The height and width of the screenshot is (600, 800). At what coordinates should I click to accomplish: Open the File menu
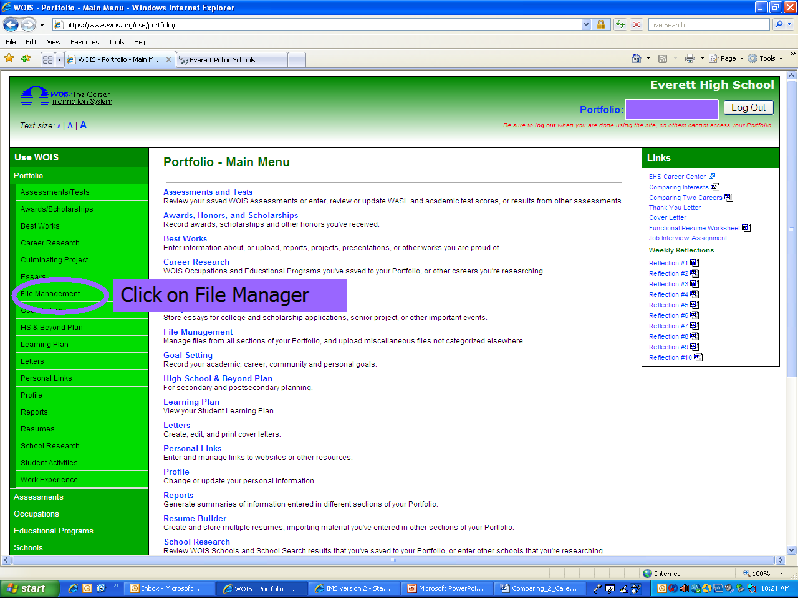coord(10,42)
